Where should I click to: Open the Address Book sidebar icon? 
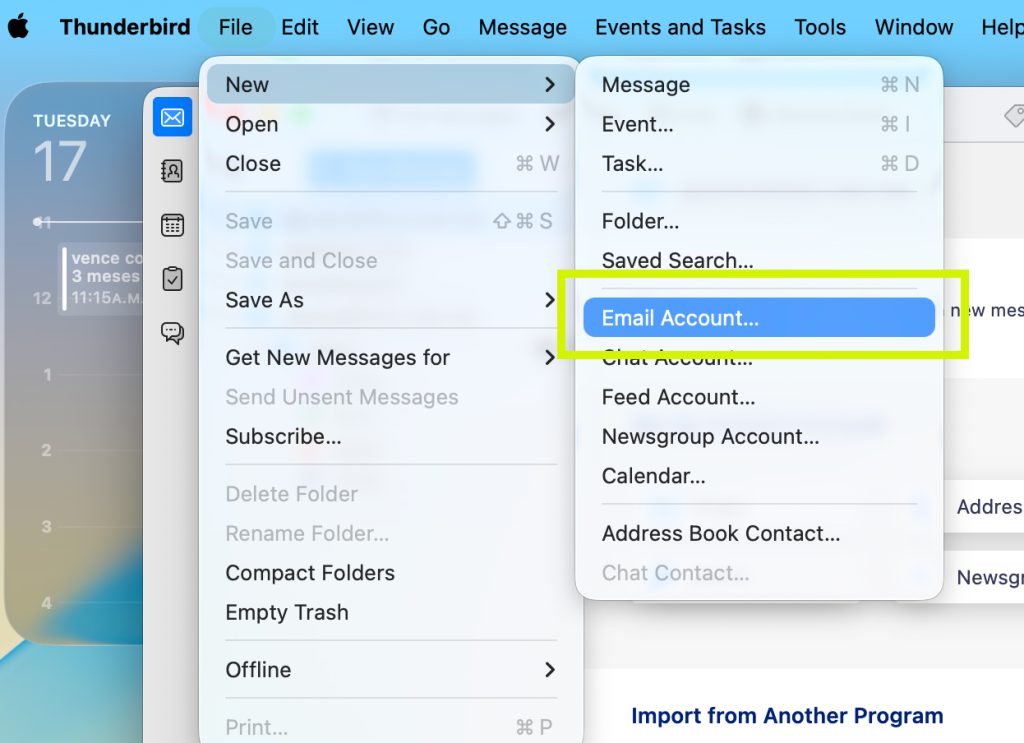pos(172,171)
